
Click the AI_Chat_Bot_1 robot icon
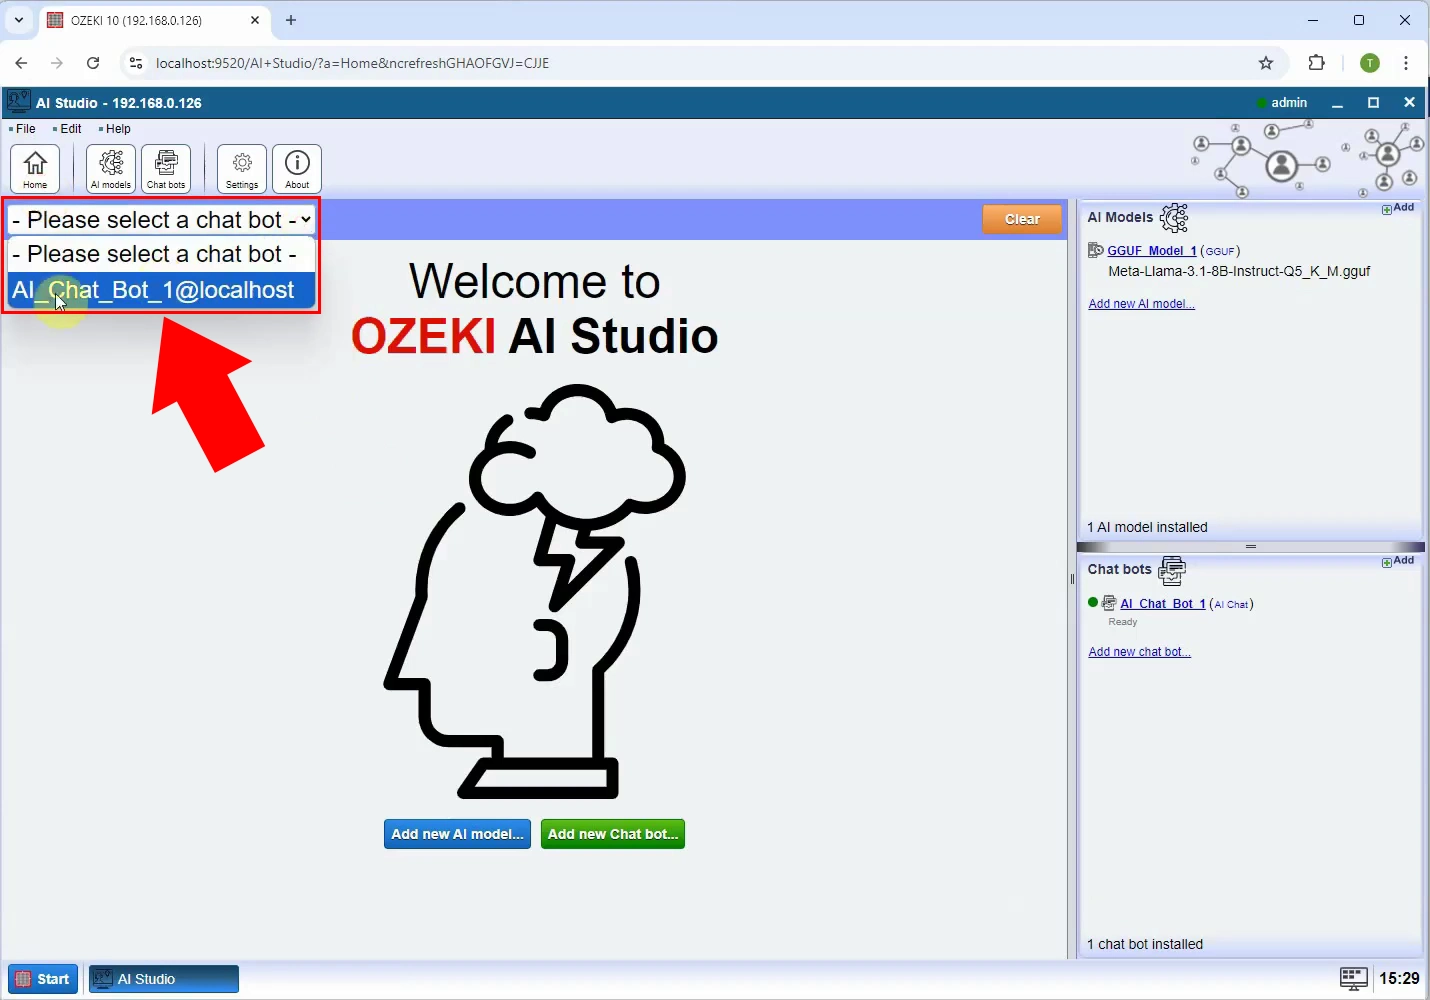1109,603
